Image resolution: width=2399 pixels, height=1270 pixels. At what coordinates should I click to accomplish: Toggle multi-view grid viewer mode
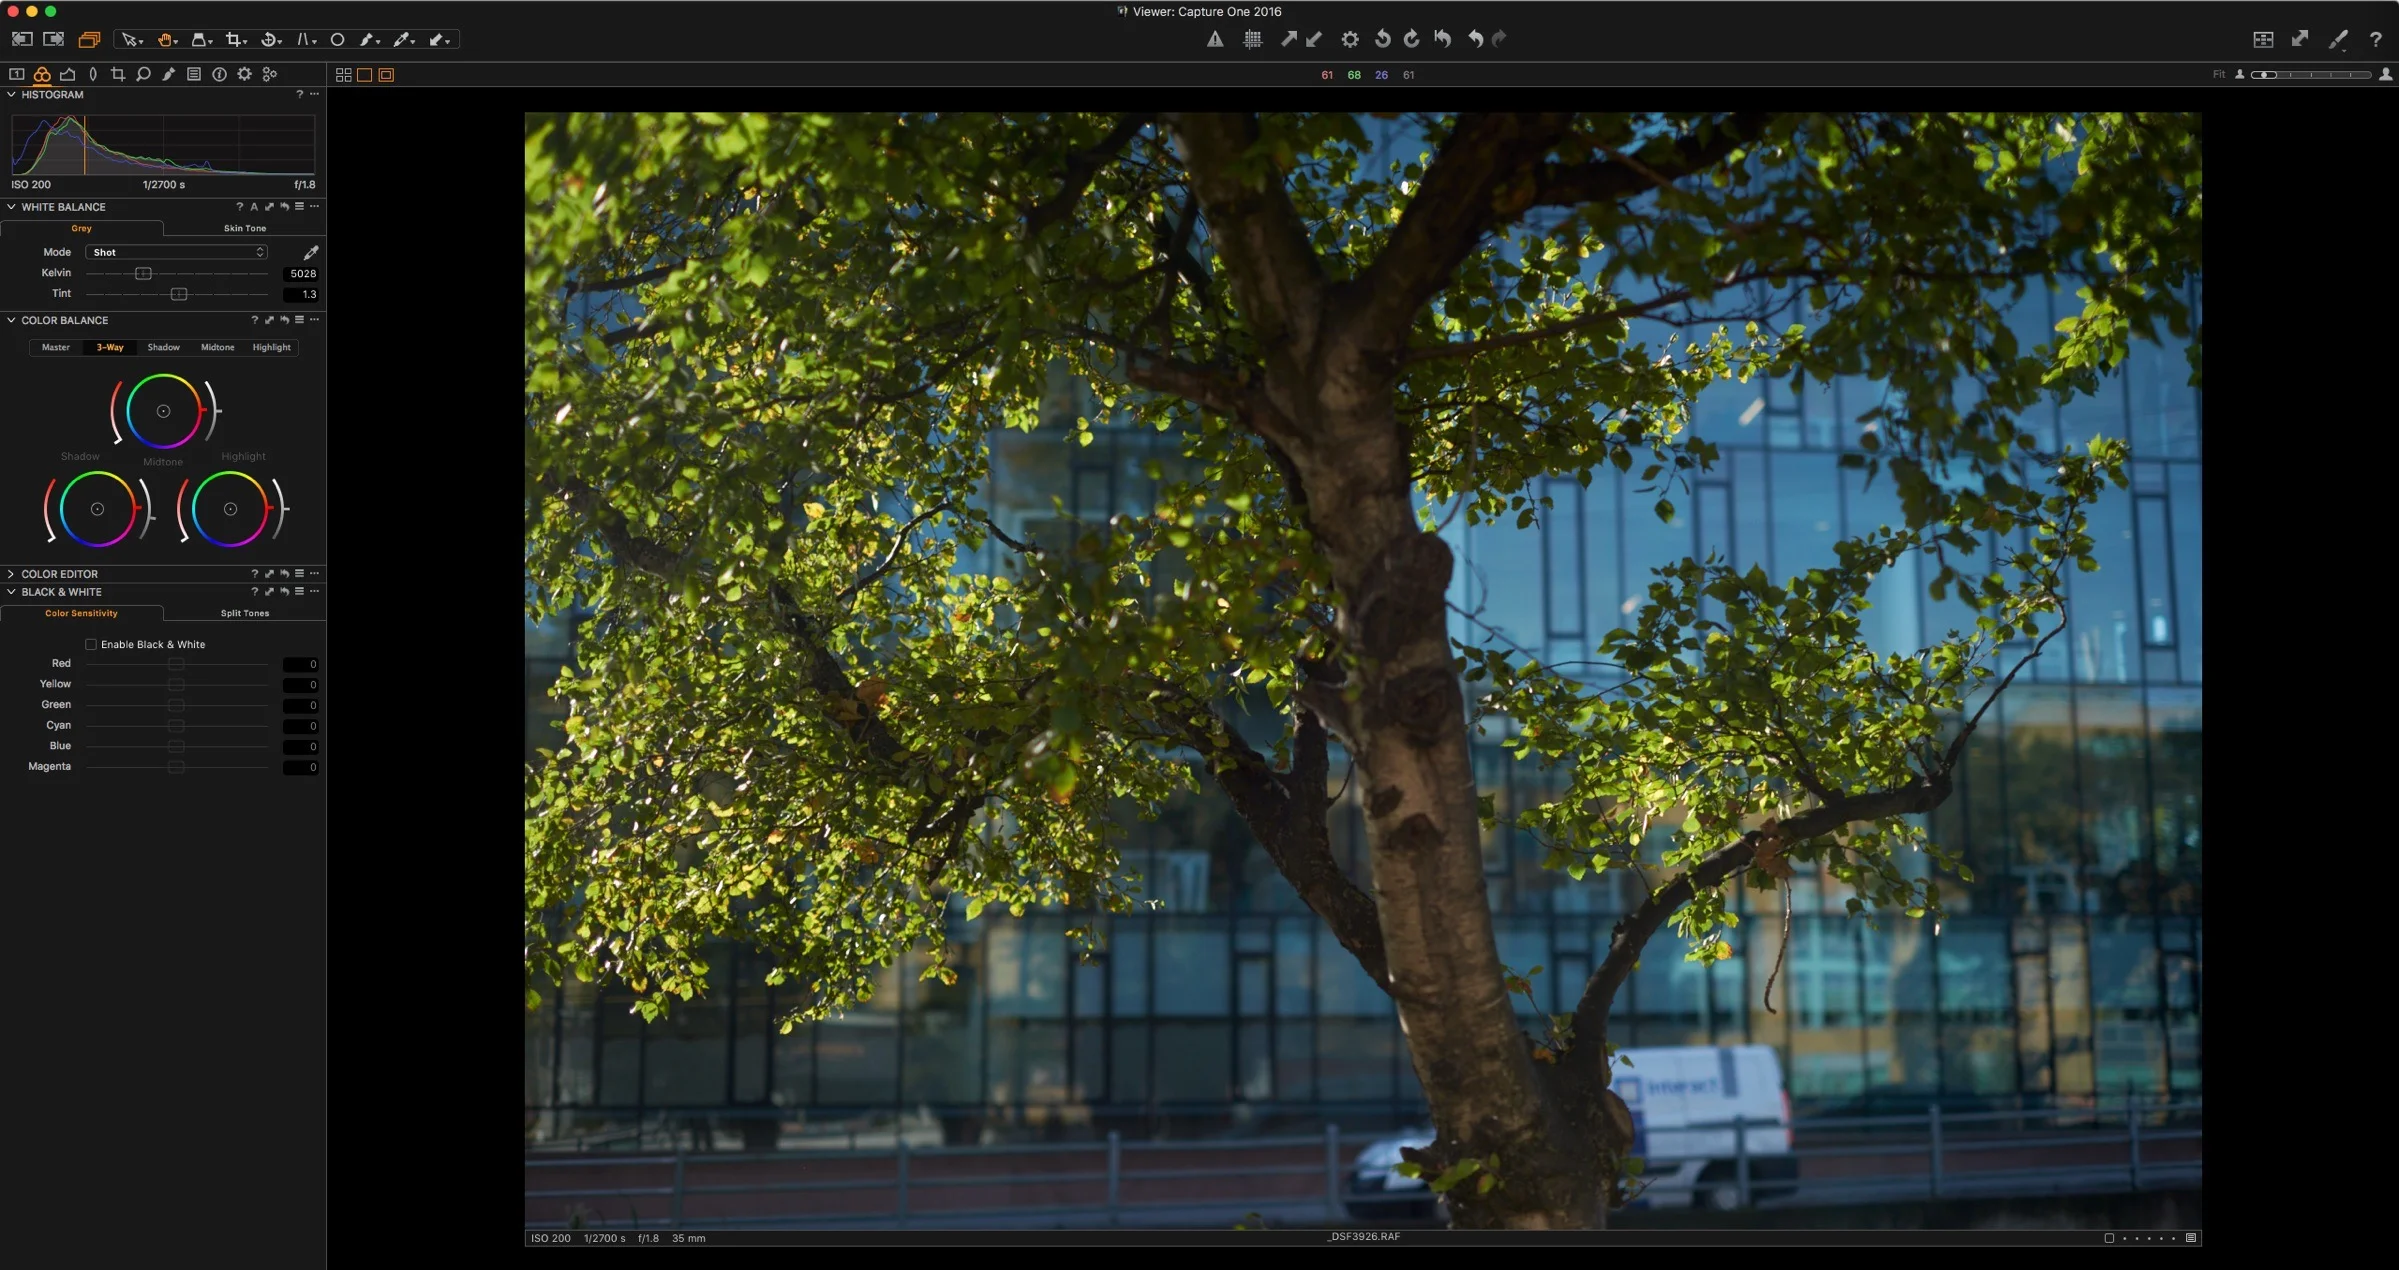(343, 75)
